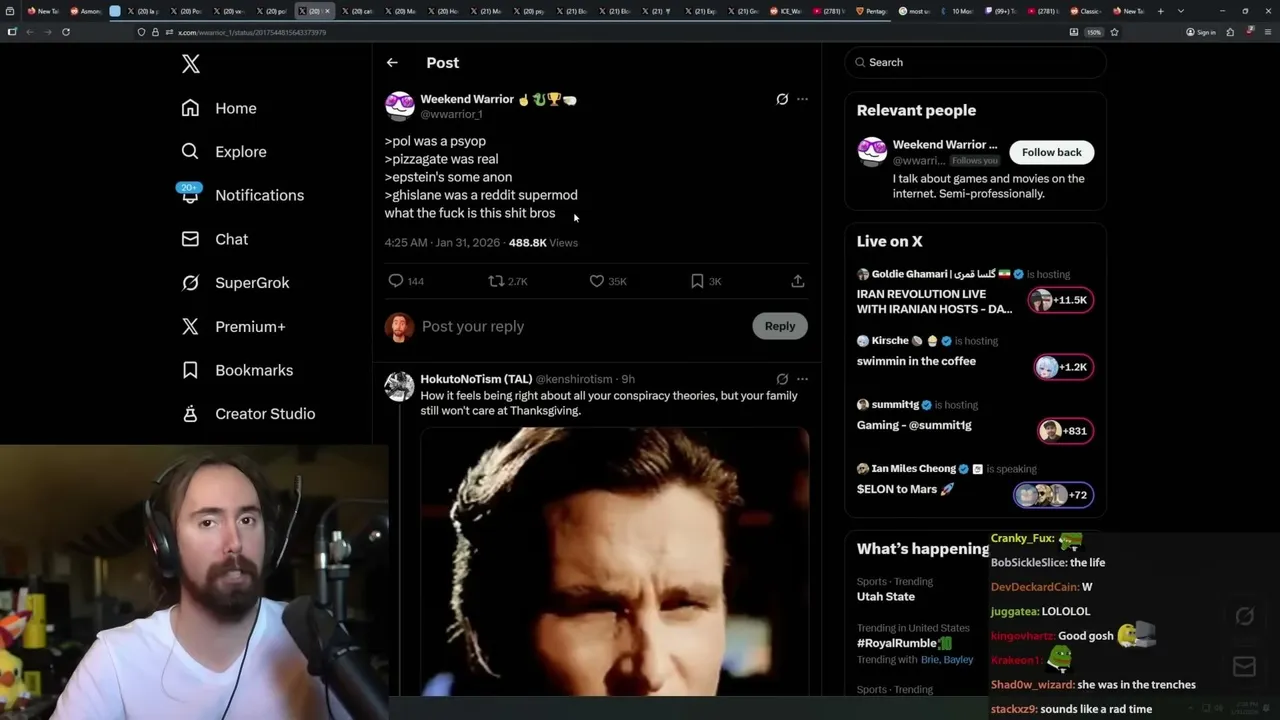Bookmark this page with the star icon
1280x720 pixels.
[x=1114, y=32]
